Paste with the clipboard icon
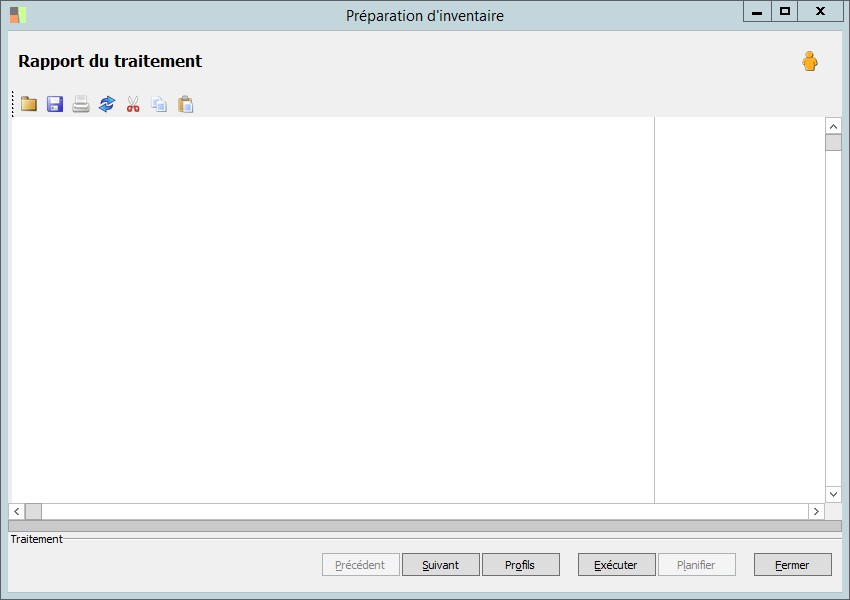Image resolution: width=850 pixels, height=600 pixels. click(x=185, y=104)
